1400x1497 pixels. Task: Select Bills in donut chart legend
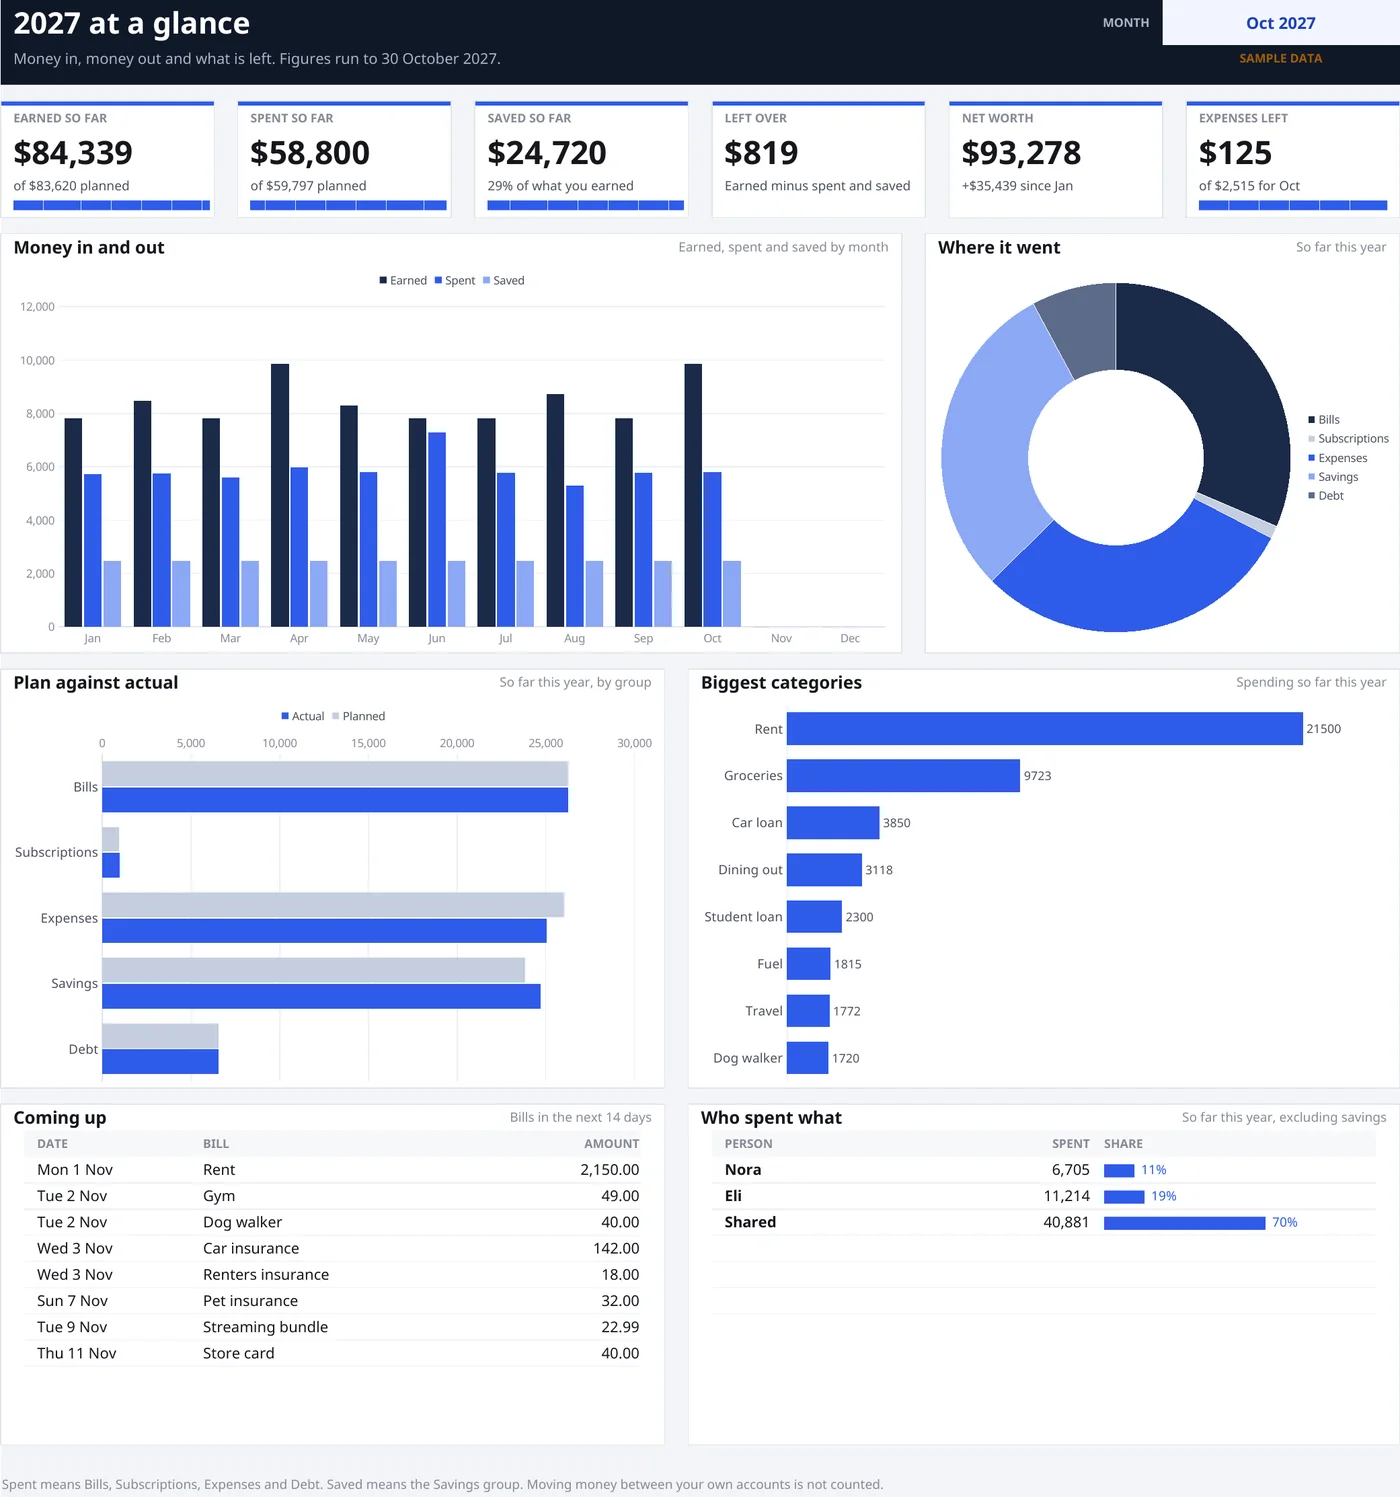[x=1323, y=420]
